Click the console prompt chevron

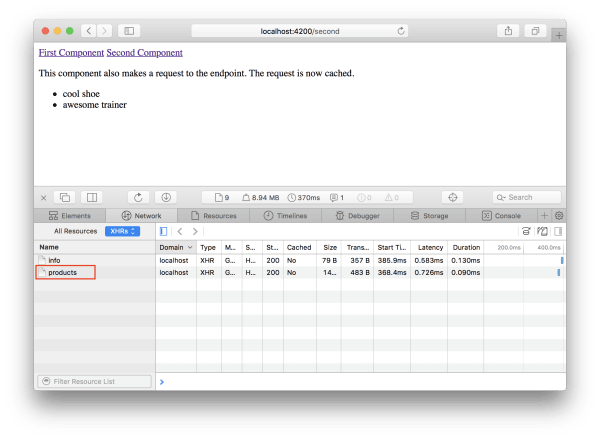[162, 382]
